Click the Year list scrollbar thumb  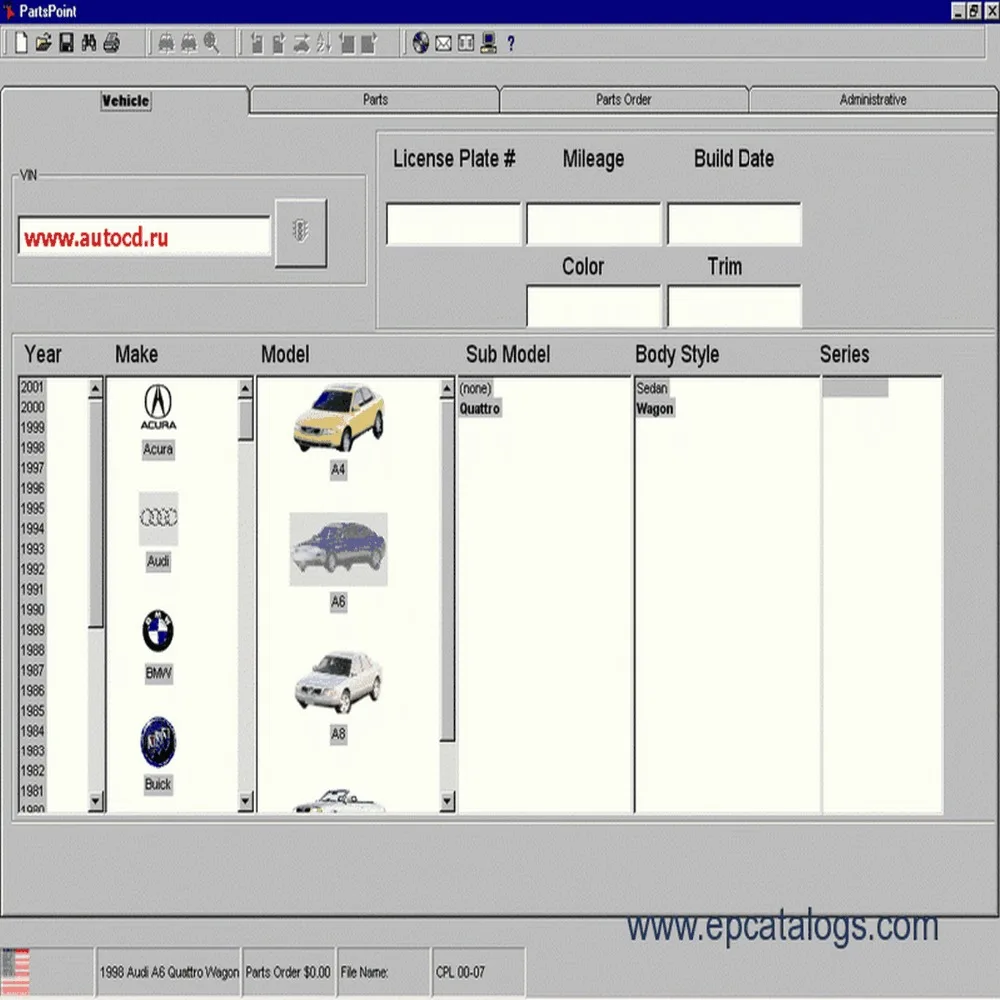(96, 513)
